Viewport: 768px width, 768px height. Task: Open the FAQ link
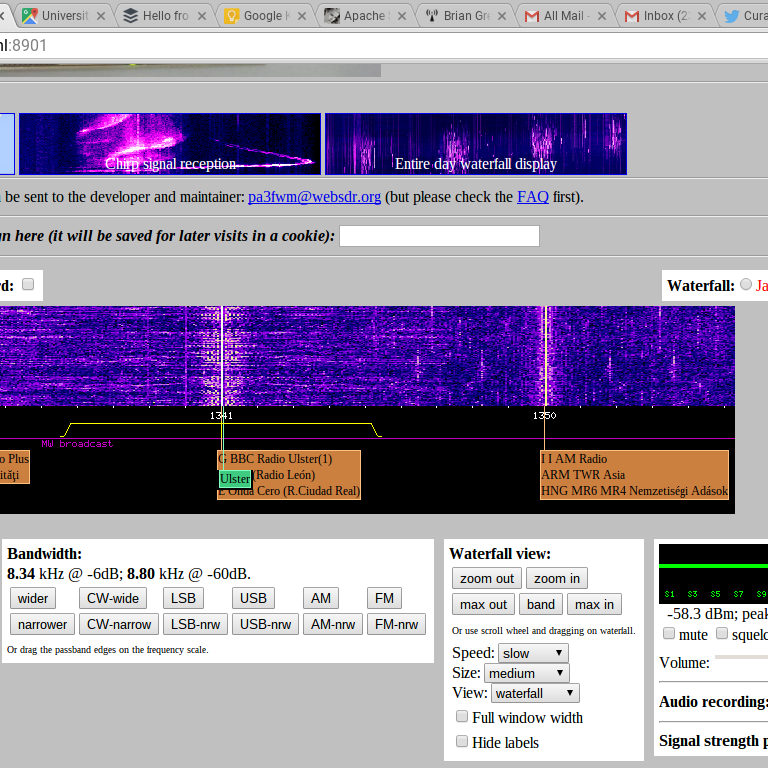pyautogui.click(x=532, y=197)
